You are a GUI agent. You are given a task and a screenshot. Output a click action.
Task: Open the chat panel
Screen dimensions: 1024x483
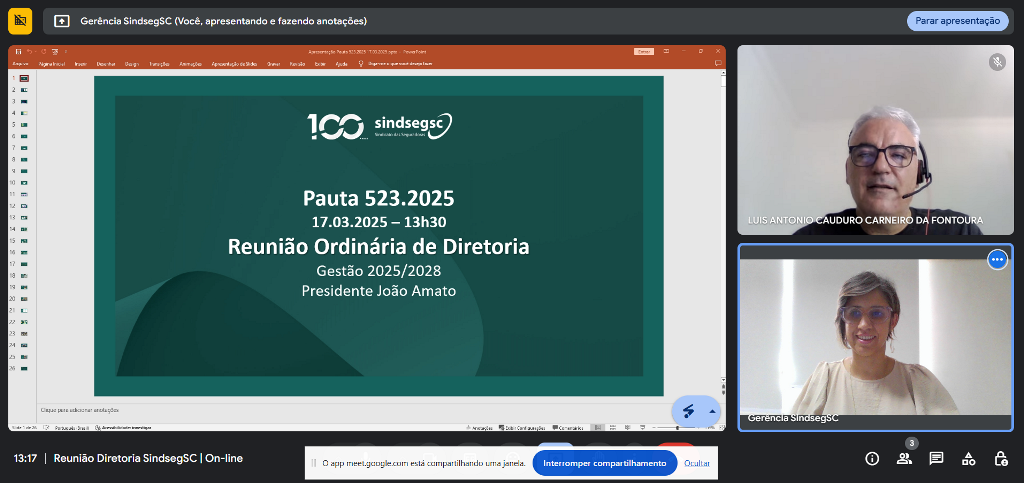click(936, 459)
